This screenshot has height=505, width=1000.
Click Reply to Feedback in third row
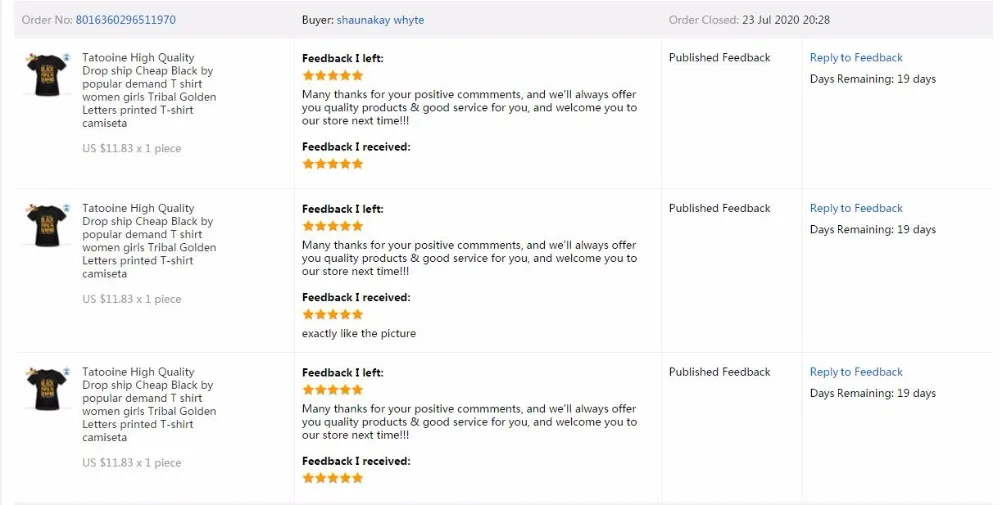click(856, 372)
